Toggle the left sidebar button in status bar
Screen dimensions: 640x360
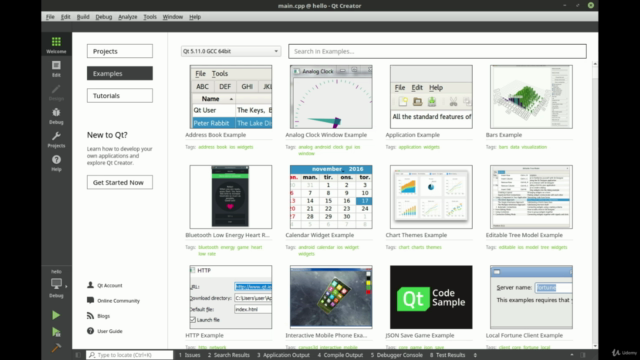point(78,355)
